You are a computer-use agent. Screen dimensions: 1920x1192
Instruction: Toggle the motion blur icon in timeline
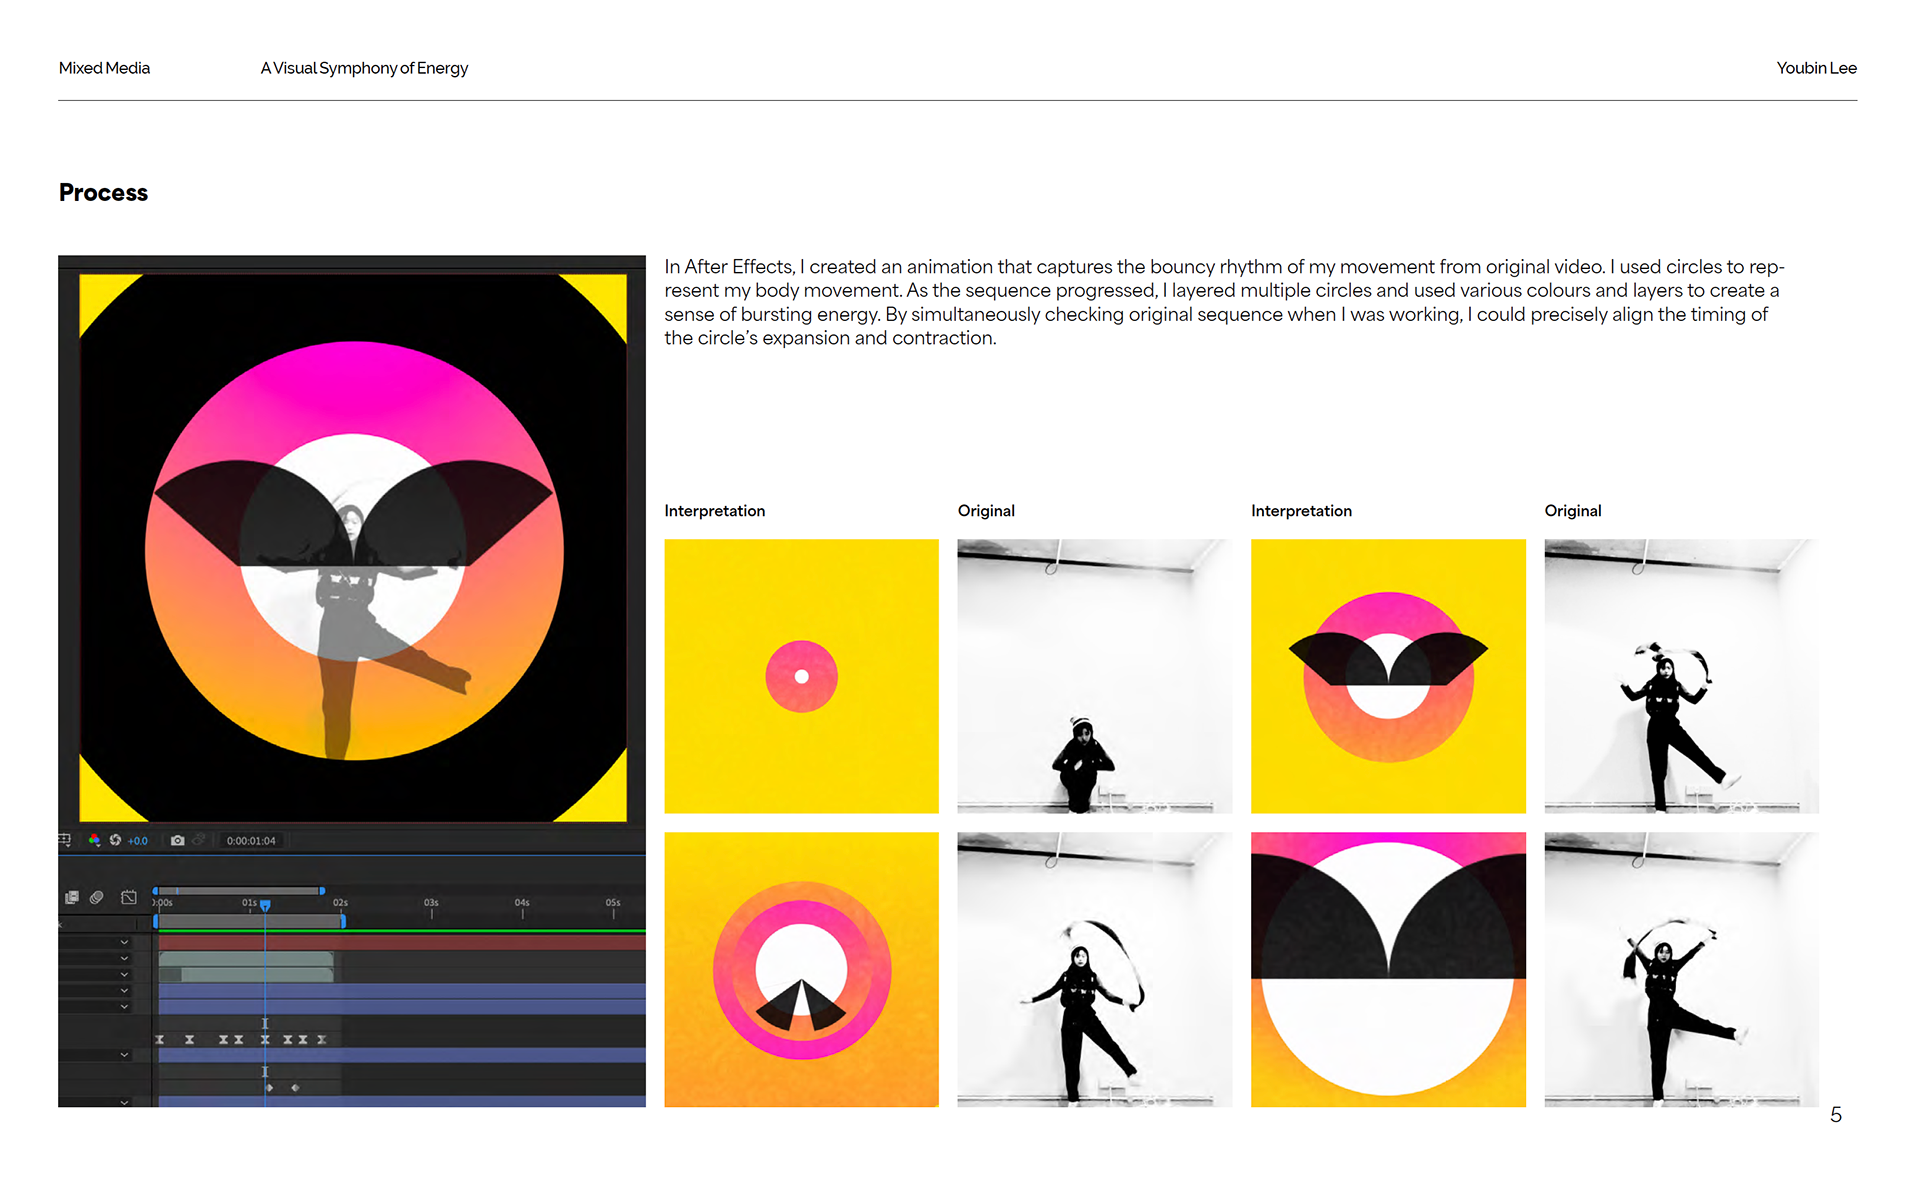pyautogui.click(x=97, y=897)
